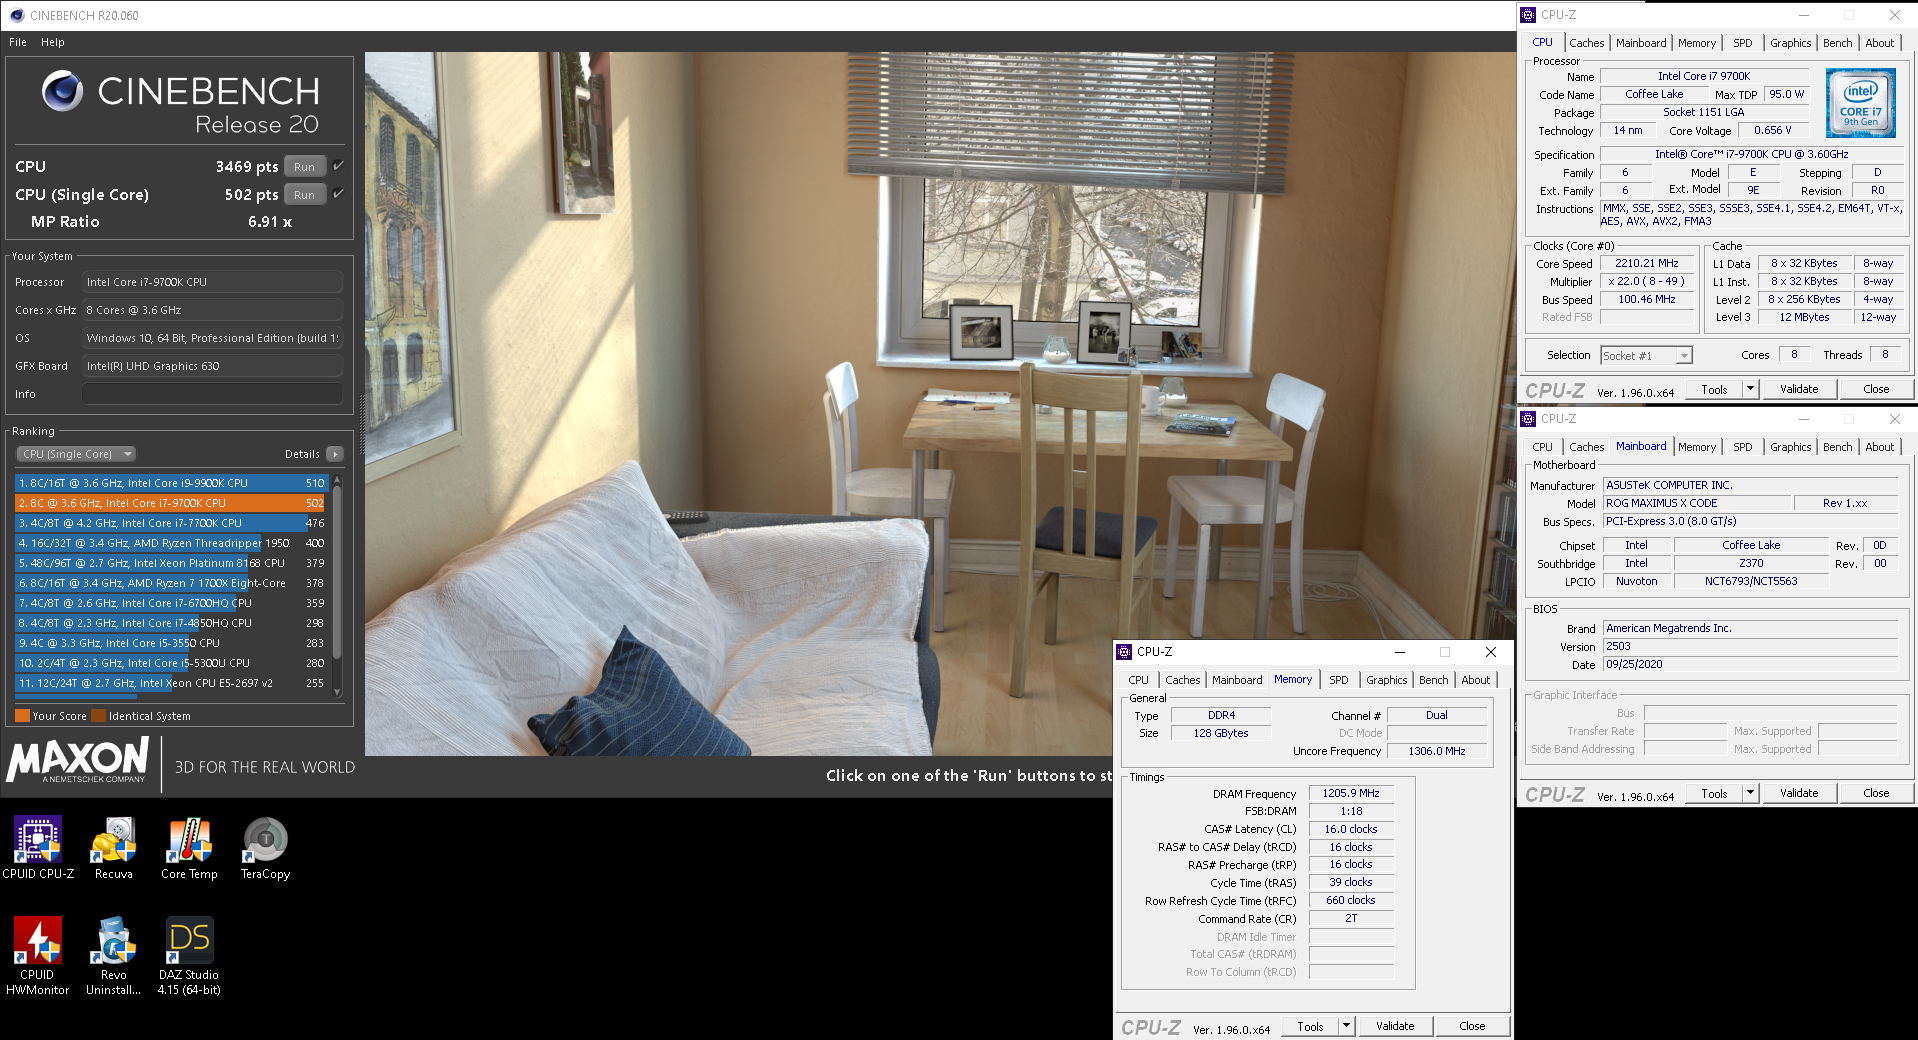Click the memory size 128 GBytes value
The width and height of the screenshot is (1918, 1040).
(1220, 733)
